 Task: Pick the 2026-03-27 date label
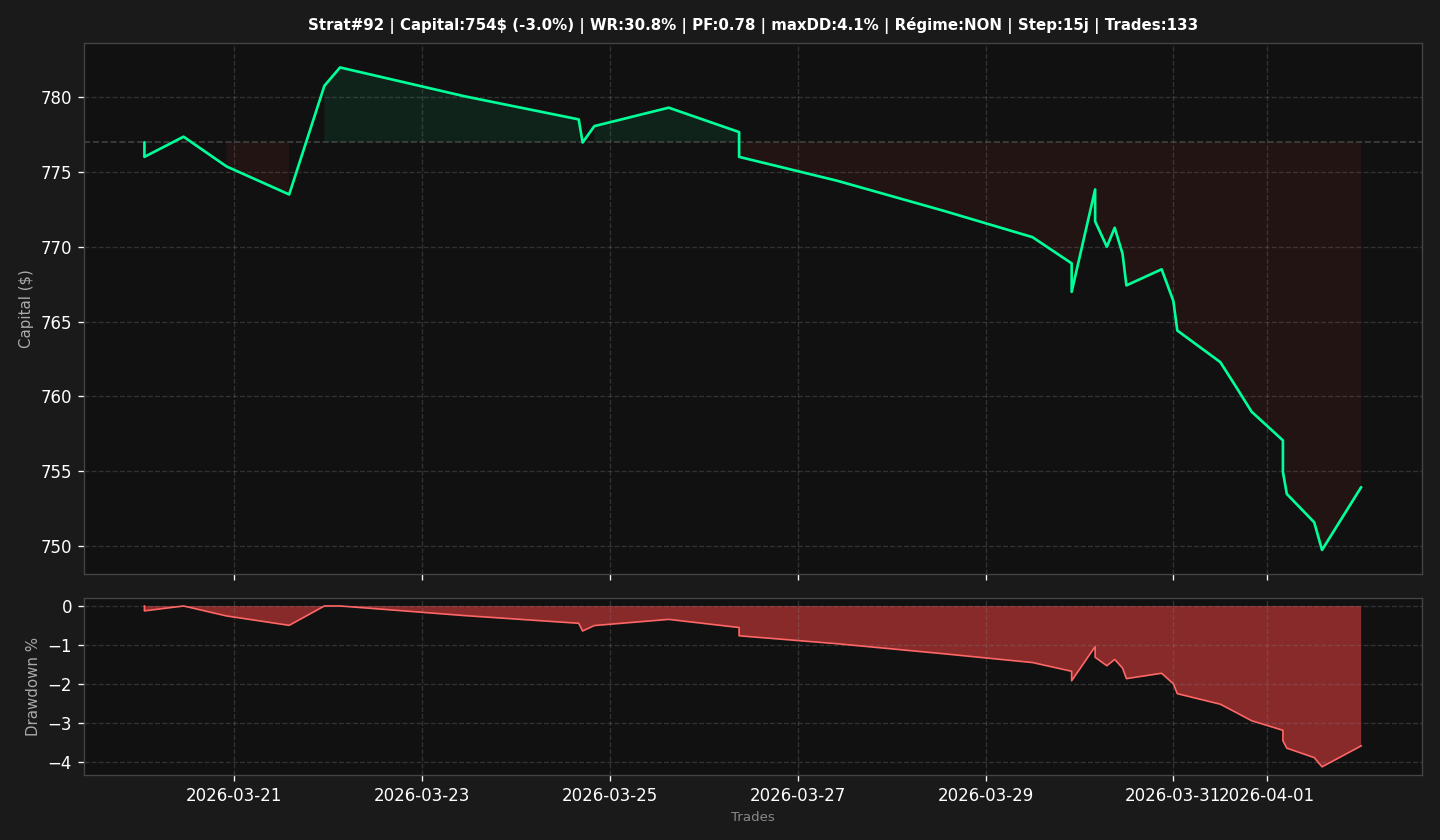(x=798, y=795)
